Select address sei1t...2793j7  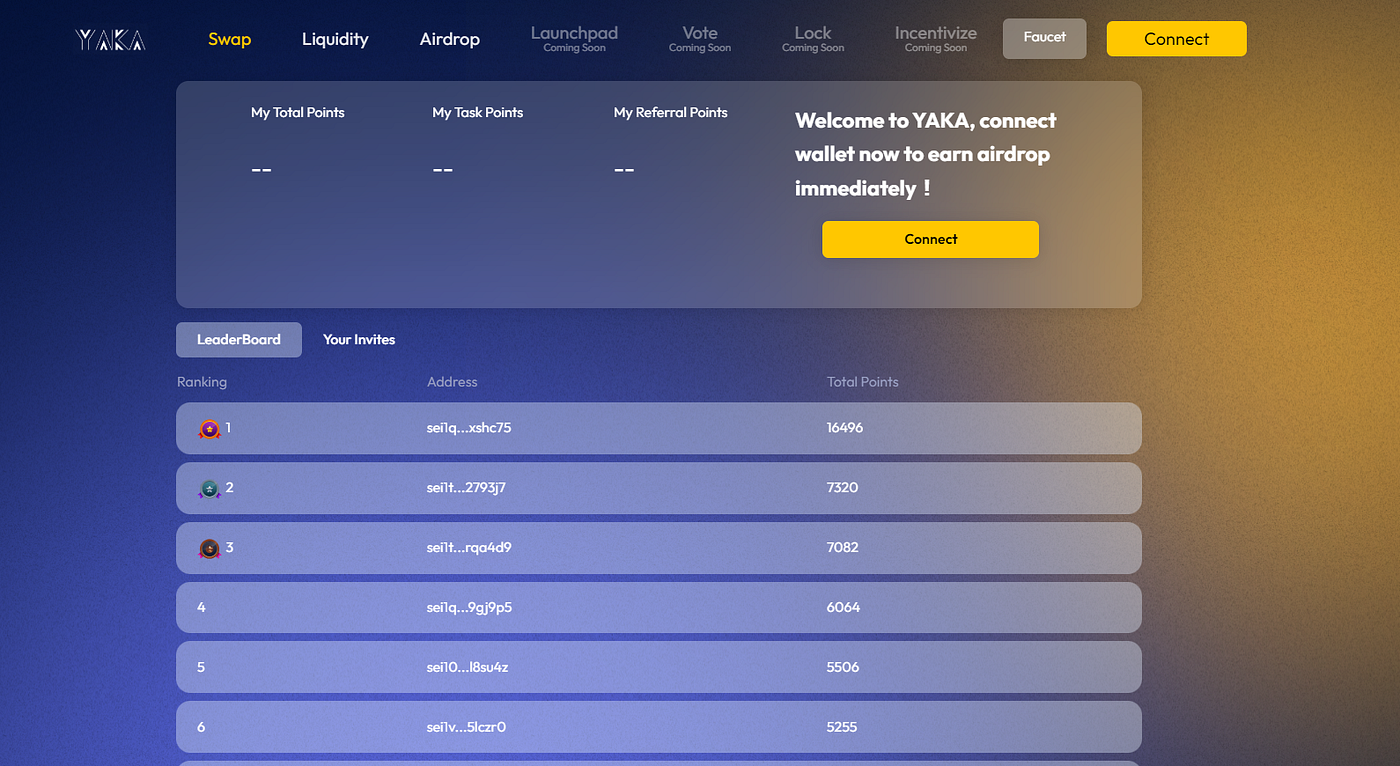coord(466,488)
